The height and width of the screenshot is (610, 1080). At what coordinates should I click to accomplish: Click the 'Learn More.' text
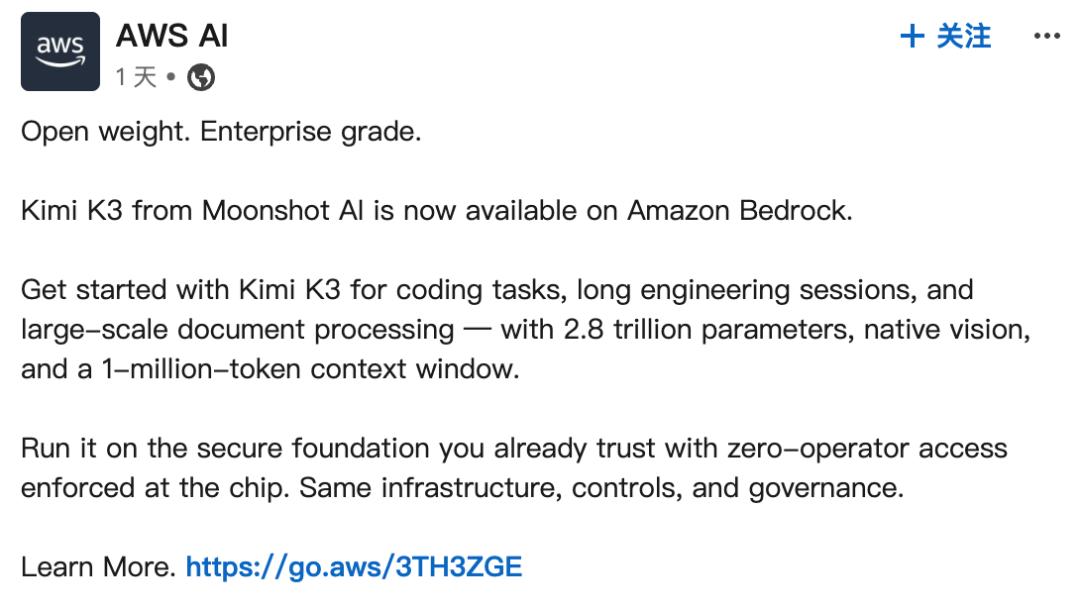pos(98,567)
